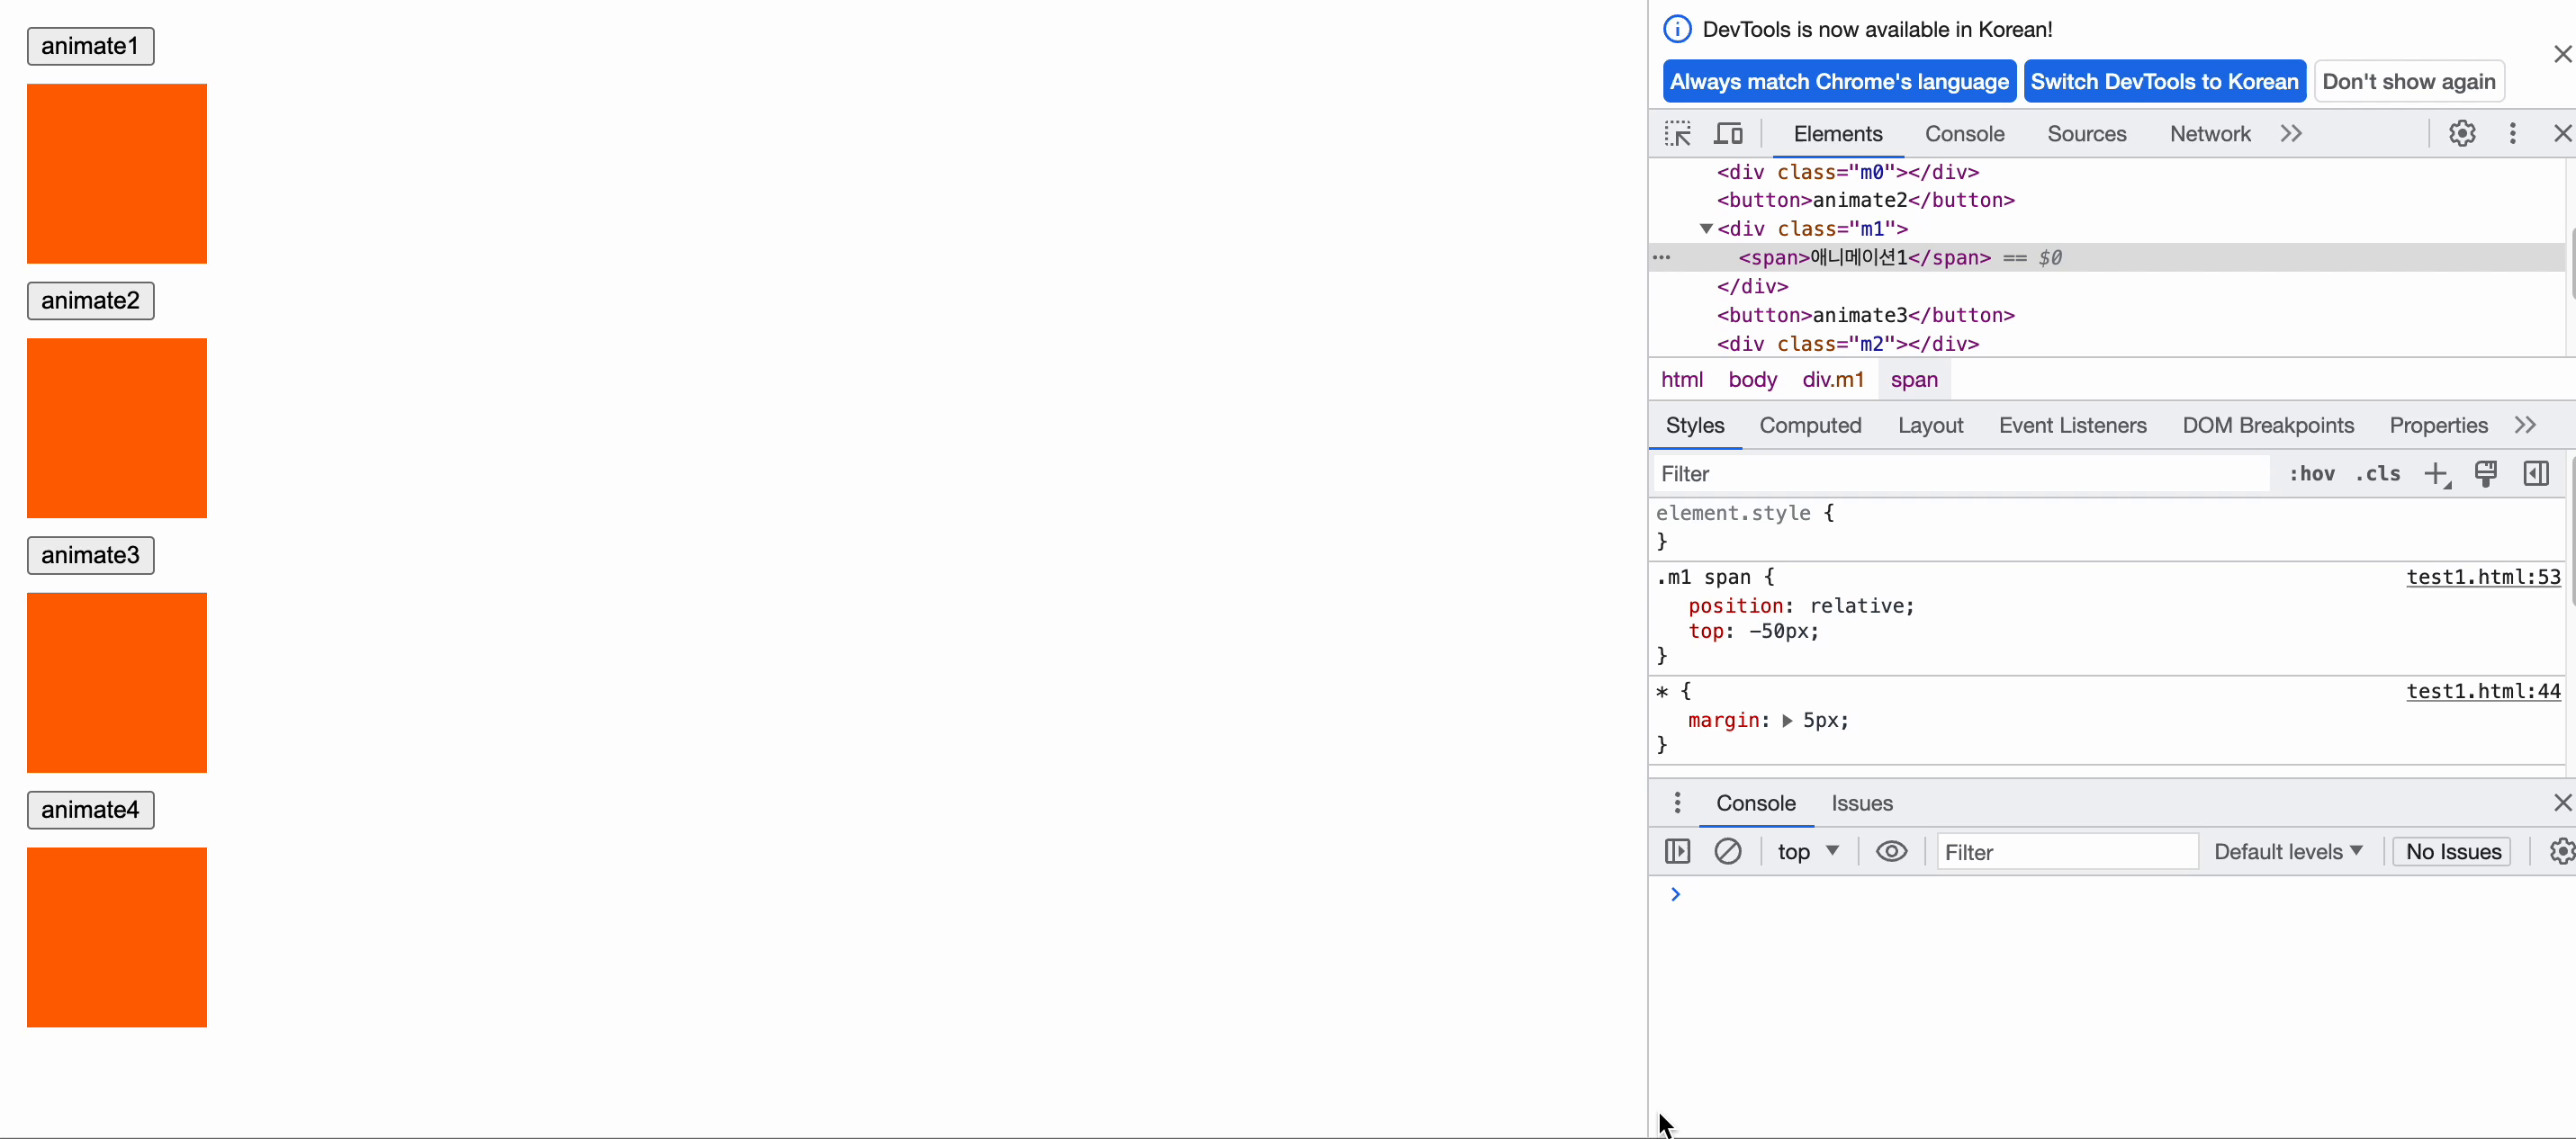Click the top frame dropdown selector

tap(1806, 850)
